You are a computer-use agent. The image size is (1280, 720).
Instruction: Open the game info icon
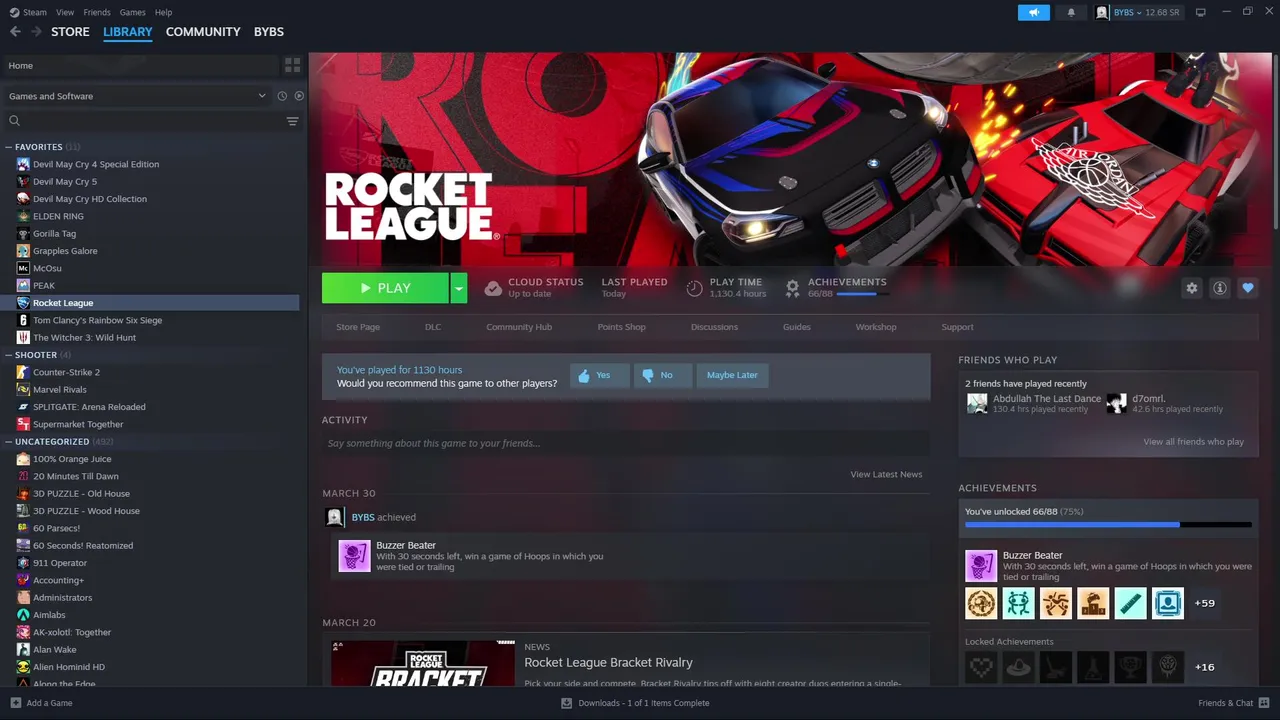1220,288
